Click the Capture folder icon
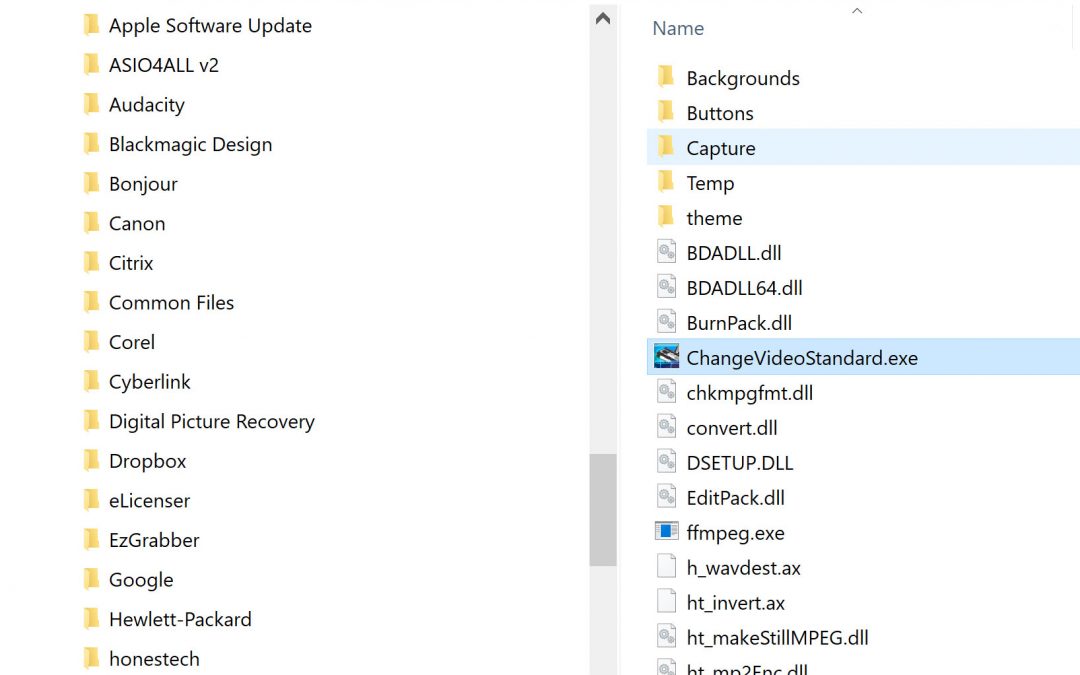This screenshot has width=1080, height=675. tap(666, 148)
